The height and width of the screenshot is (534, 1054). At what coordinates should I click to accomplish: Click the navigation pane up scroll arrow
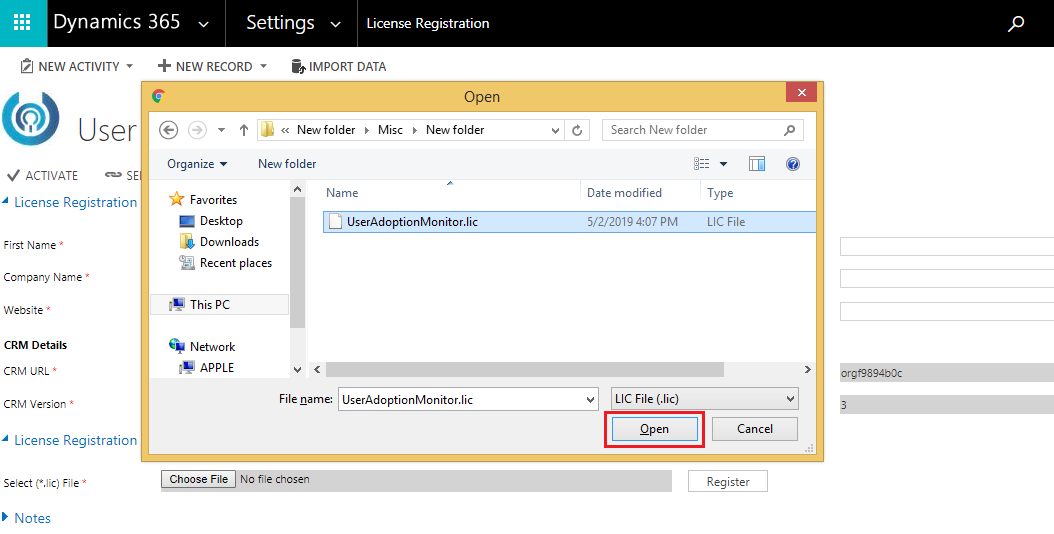point(297,190)
